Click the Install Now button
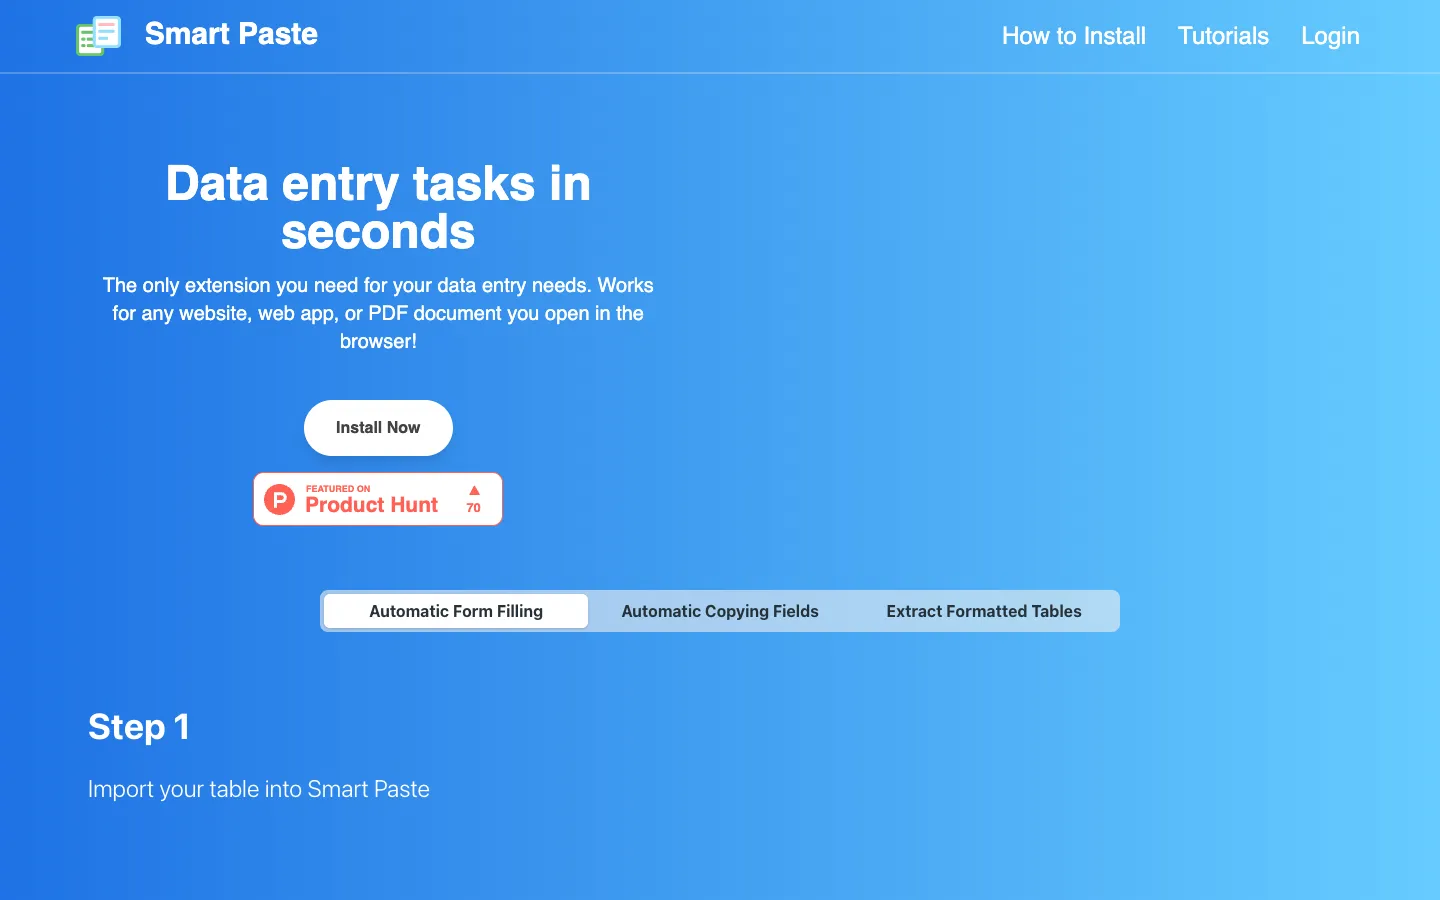This screenshot has width=1440, height=900. pyautogui.click(x=378, y=428)
